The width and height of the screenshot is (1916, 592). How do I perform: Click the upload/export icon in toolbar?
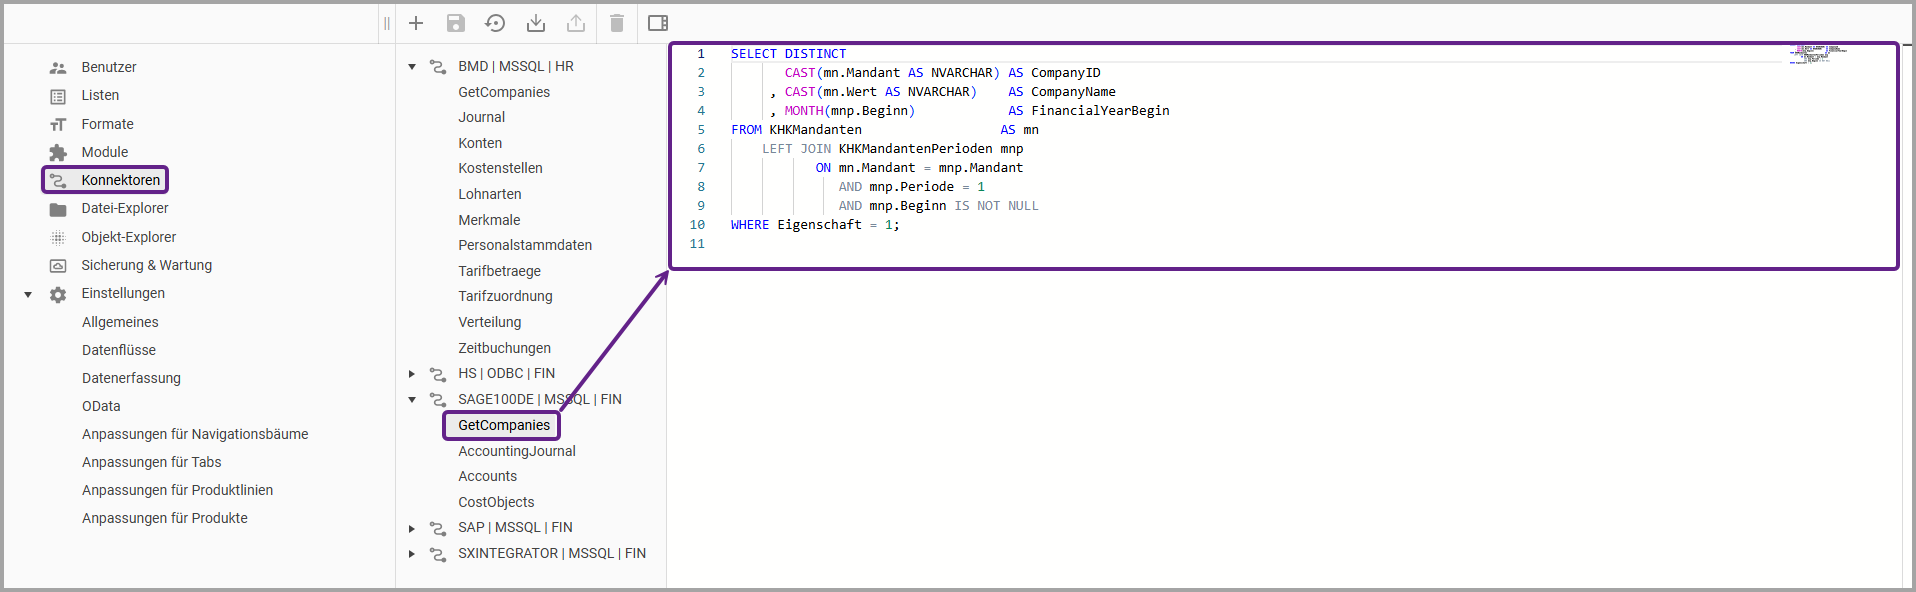[x=576, y=23]
